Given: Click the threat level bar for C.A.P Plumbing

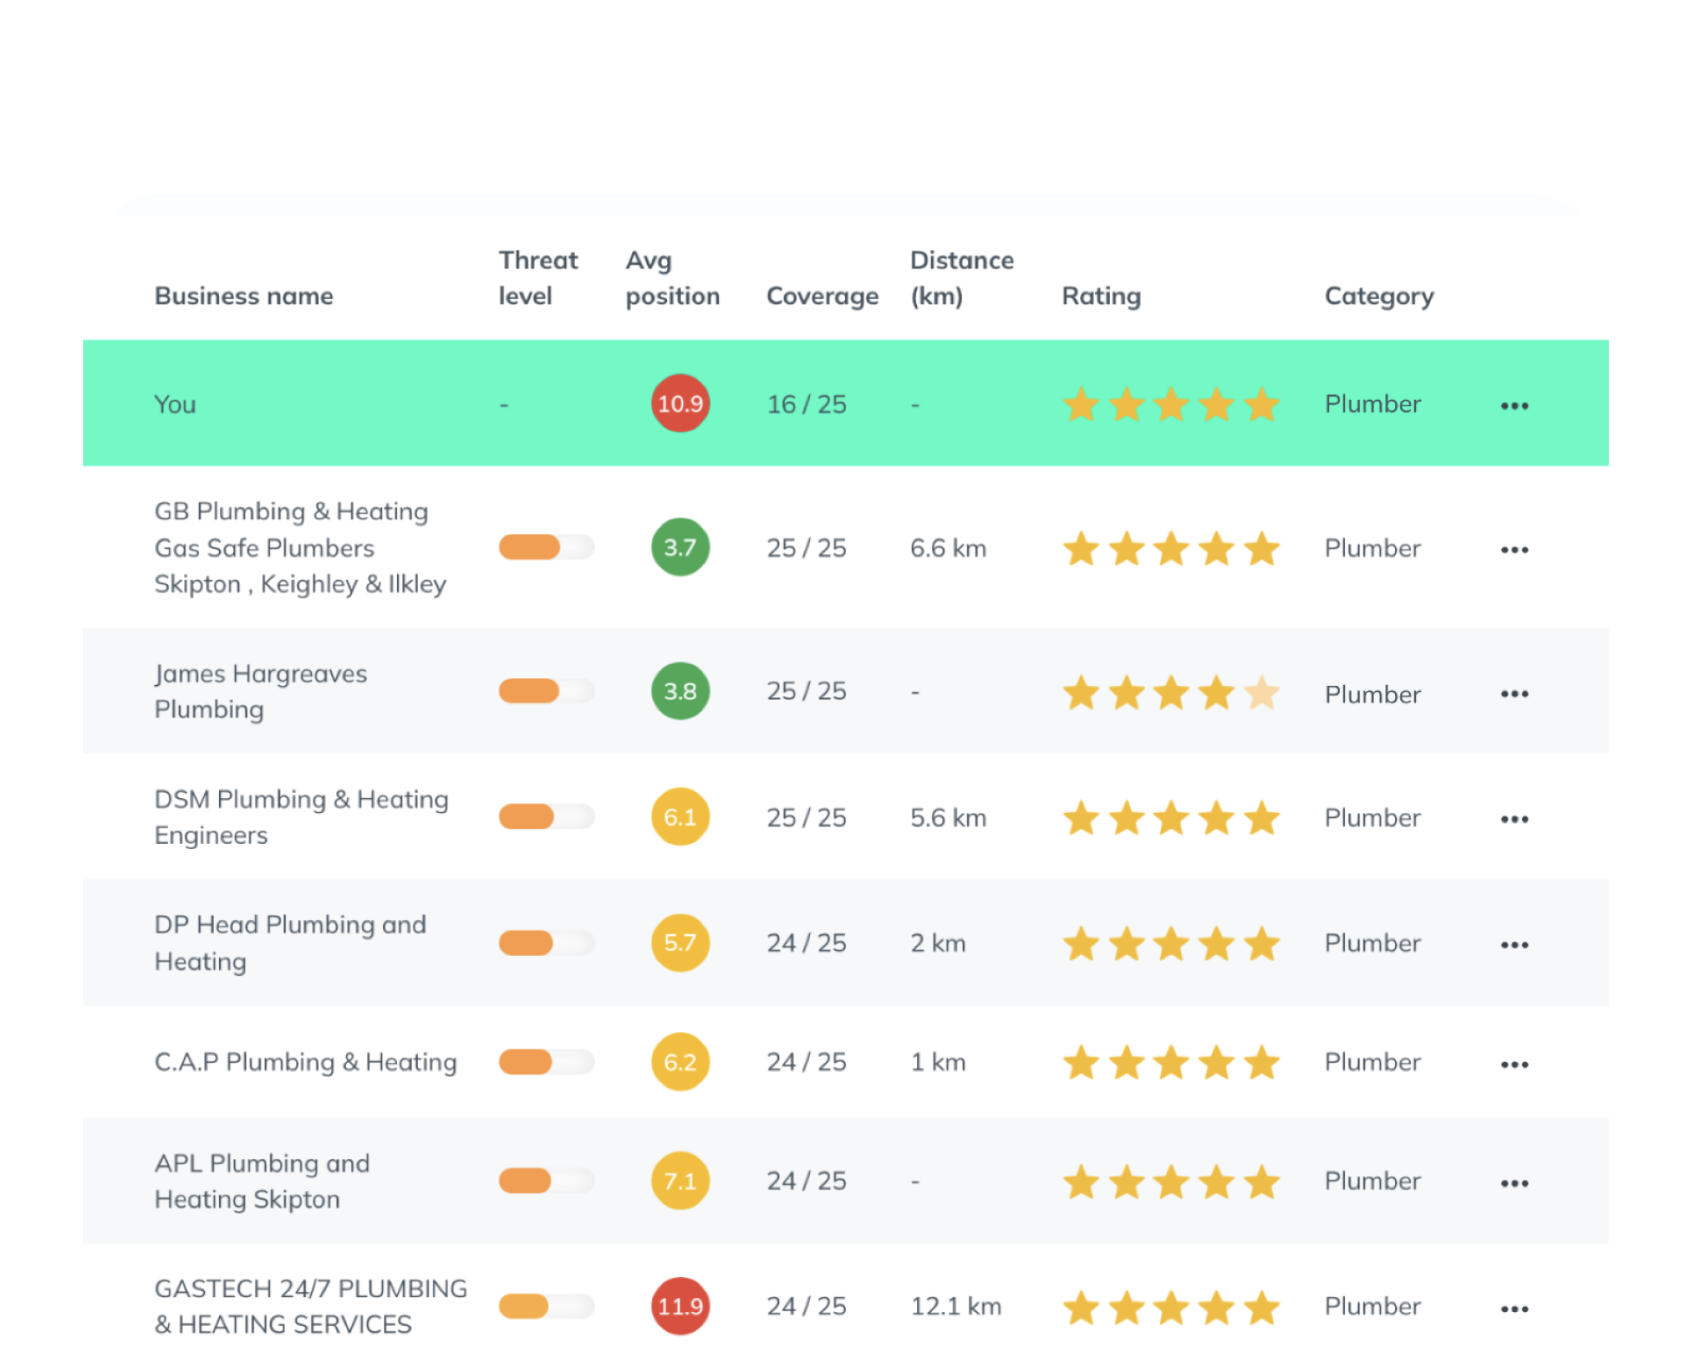Looking at the screenshot, I should pos(546,1061).
